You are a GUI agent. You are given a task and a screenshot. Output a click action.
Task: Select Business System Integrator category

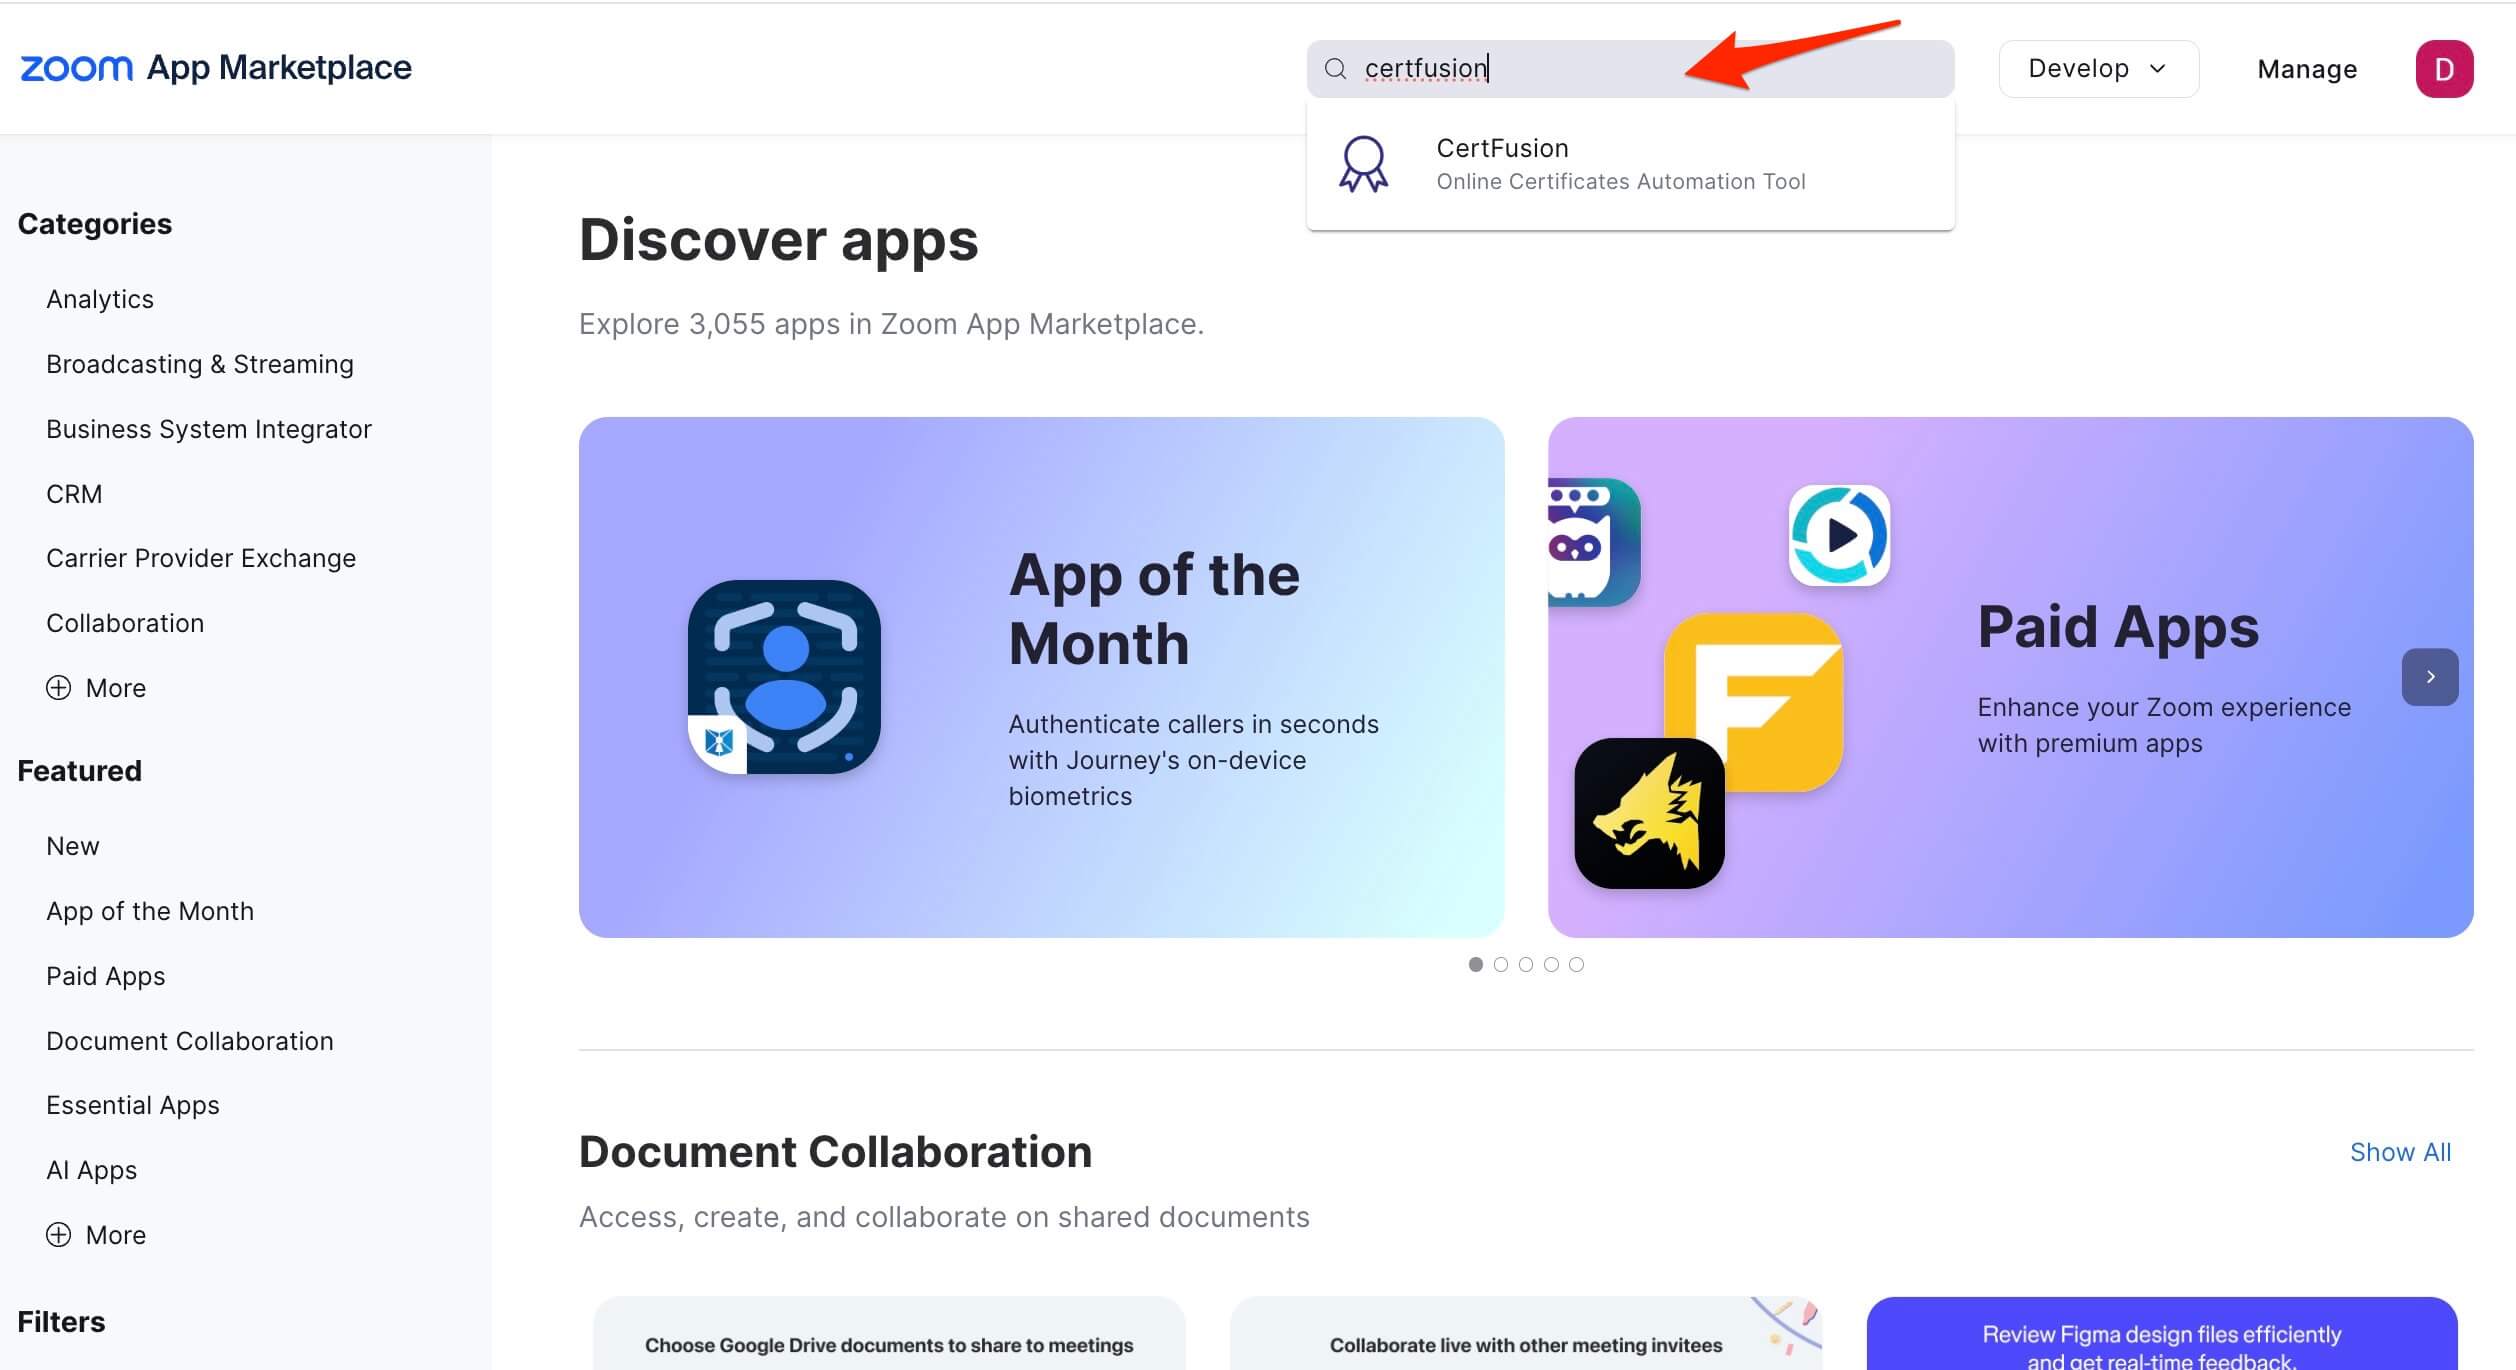(209, 429)
